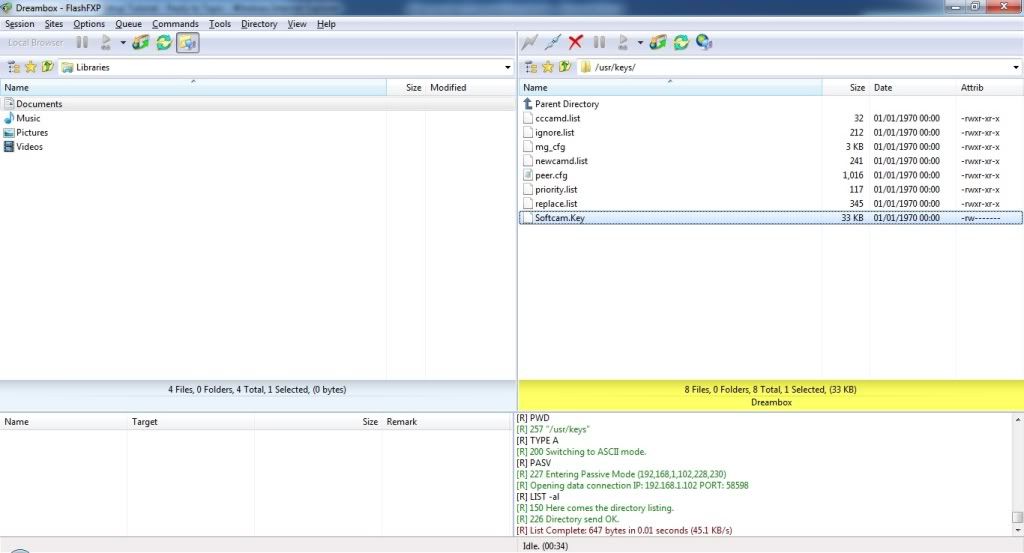Screen dimensions: 1024x553
Task: Open the Commands menu
Action: click(x=175, y=23)
